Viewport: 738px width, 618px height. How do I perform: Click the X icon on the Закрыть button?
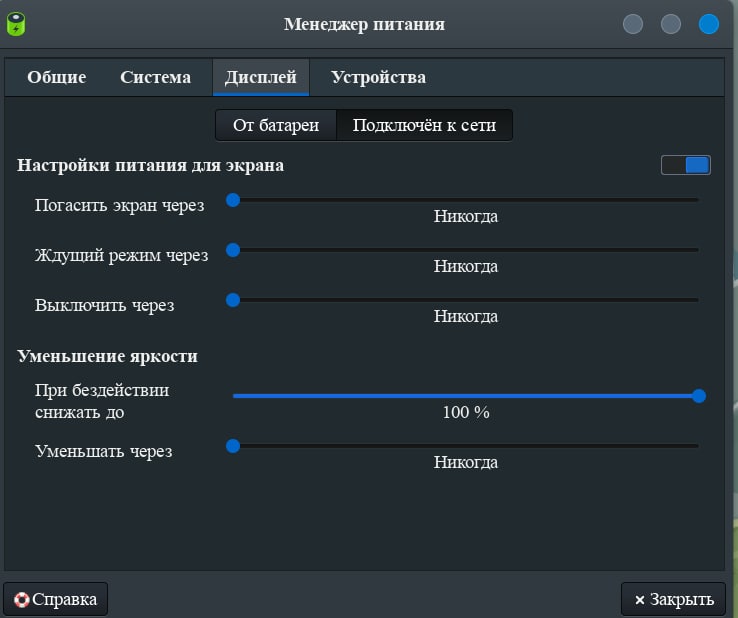[x=640, y=600]
